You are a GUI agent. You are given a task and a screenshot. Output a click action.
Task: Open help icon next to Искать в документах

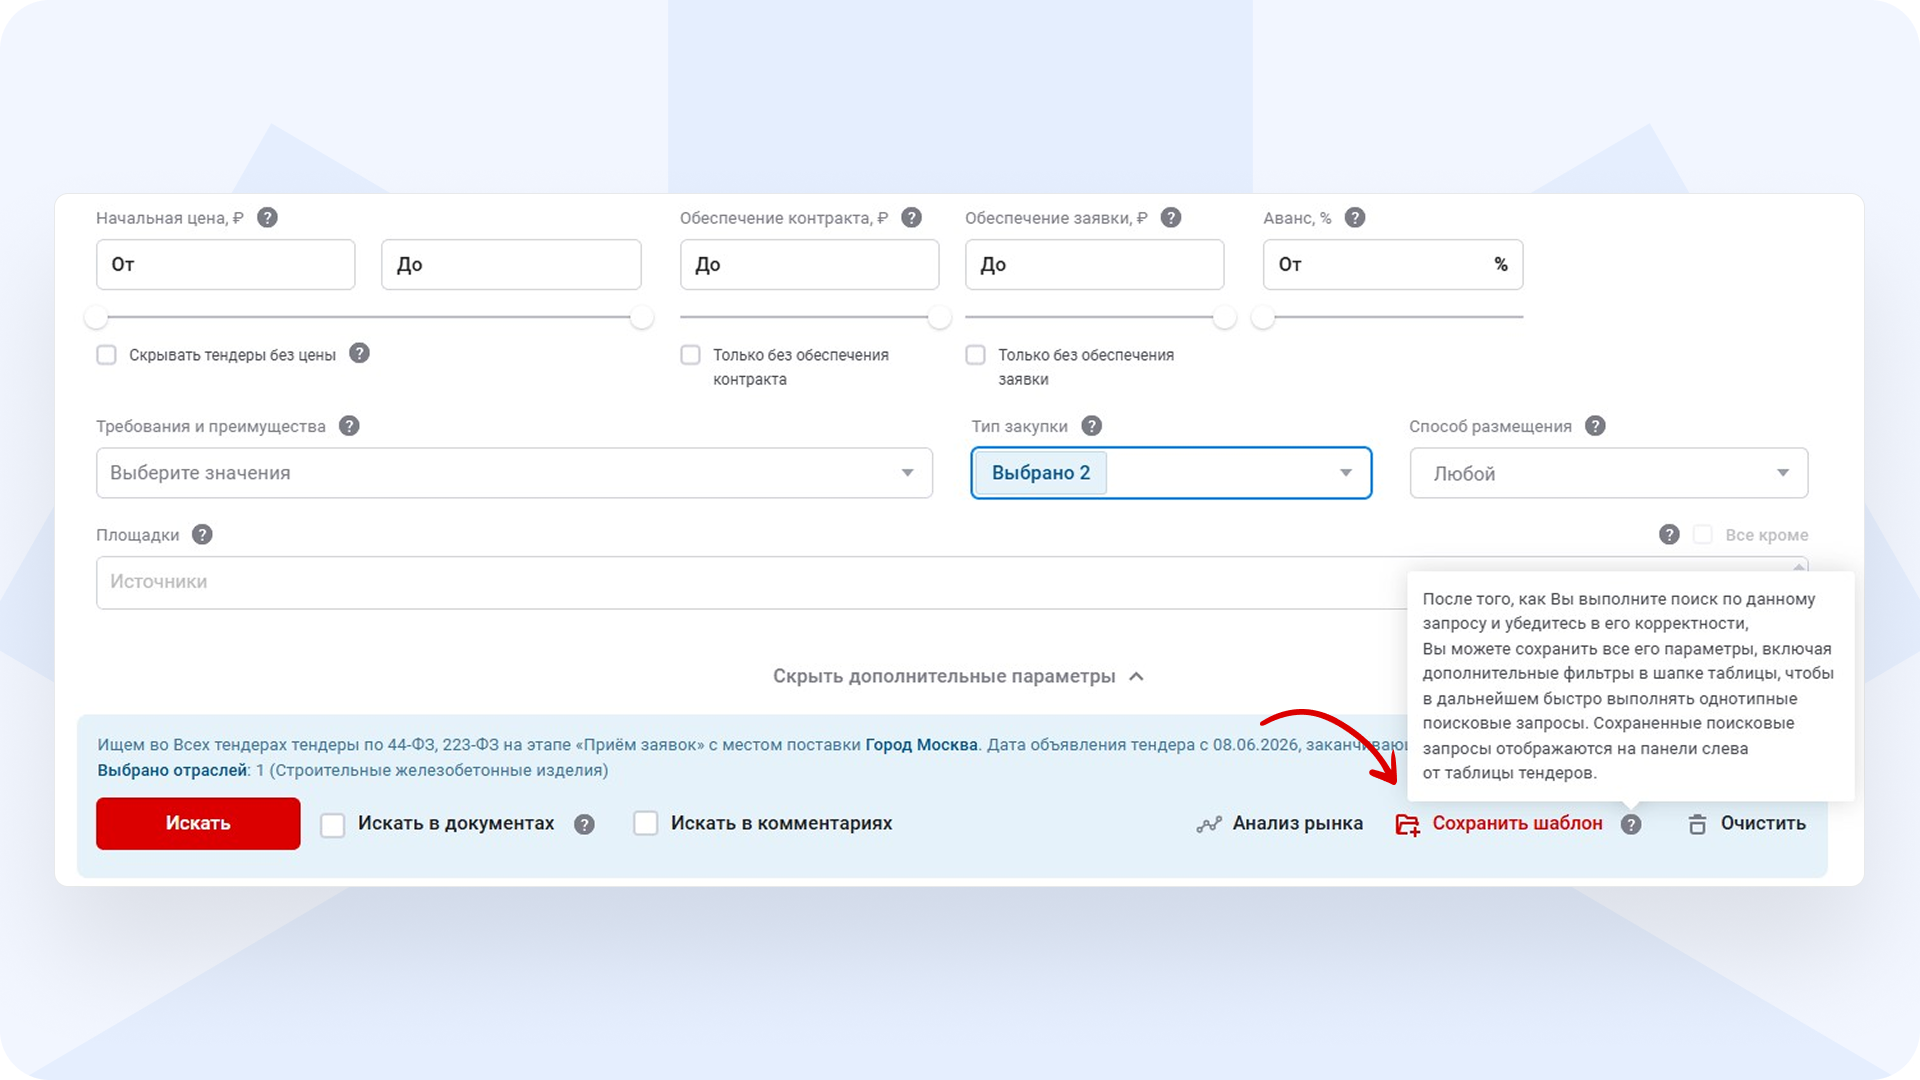tap(585, 825)
